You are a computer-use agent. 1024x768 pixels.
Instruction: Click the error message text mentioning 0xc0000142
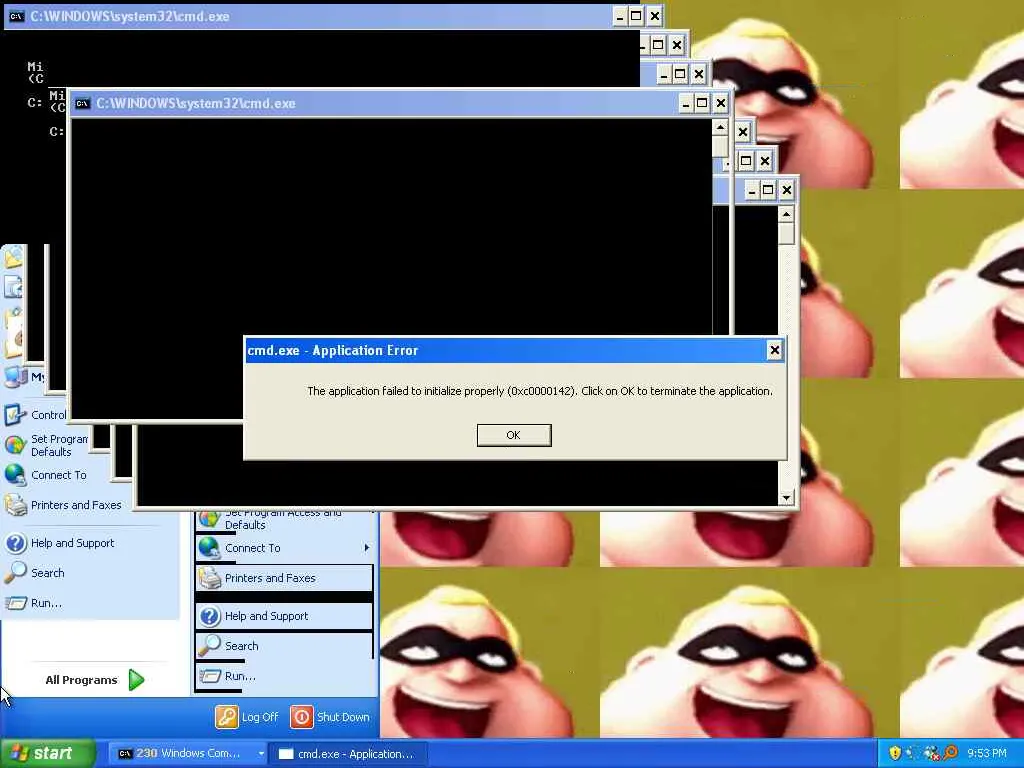[x=539, y=391]
